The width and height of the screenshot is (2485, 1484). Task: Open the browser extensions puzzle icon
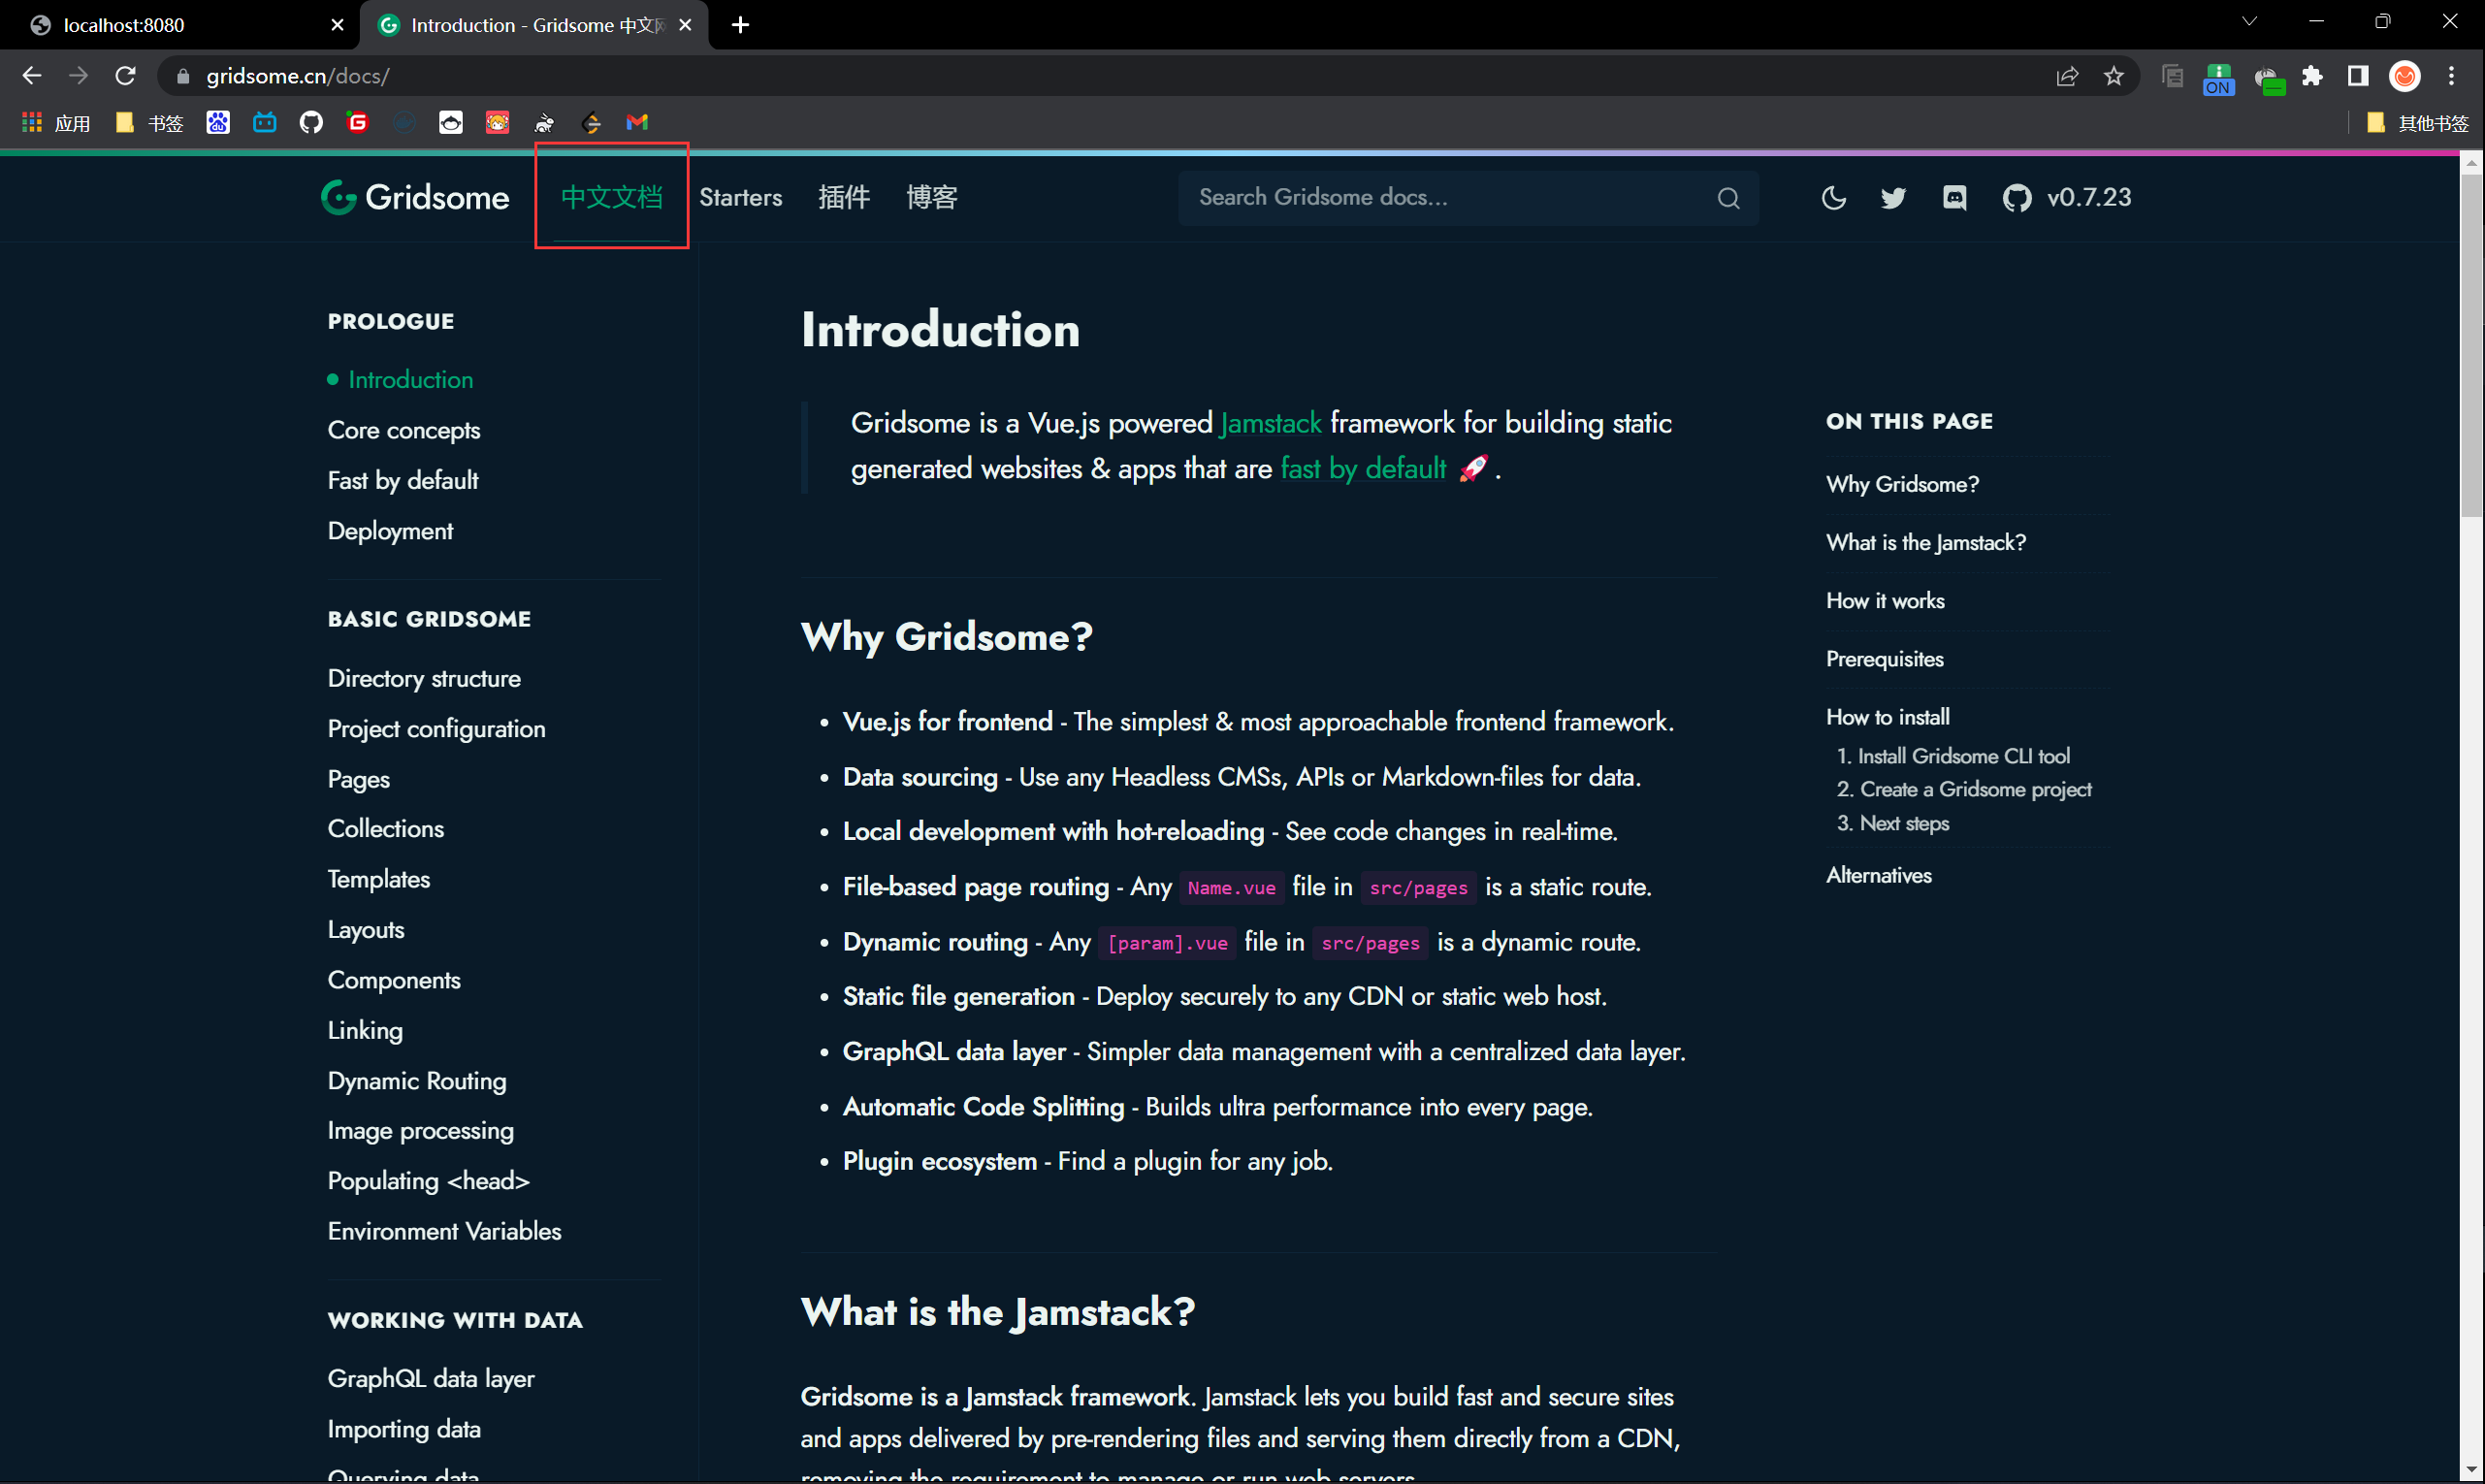tap(2312, 76)
